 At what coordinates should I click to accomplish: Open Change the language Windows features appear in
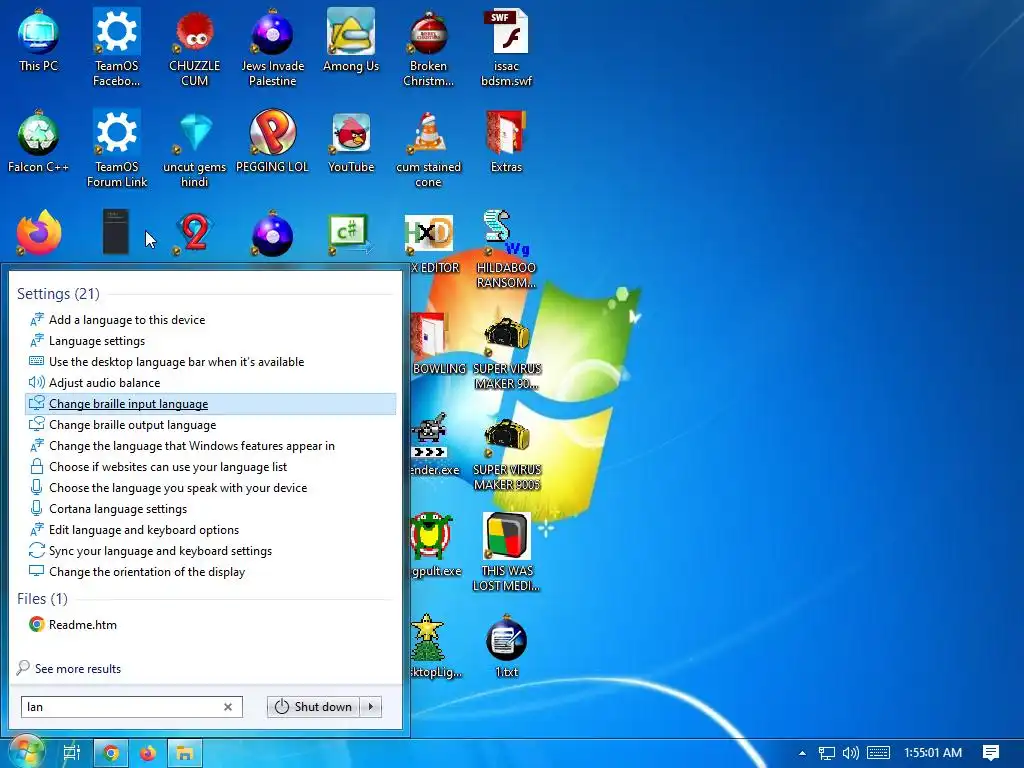coord(210,445)
